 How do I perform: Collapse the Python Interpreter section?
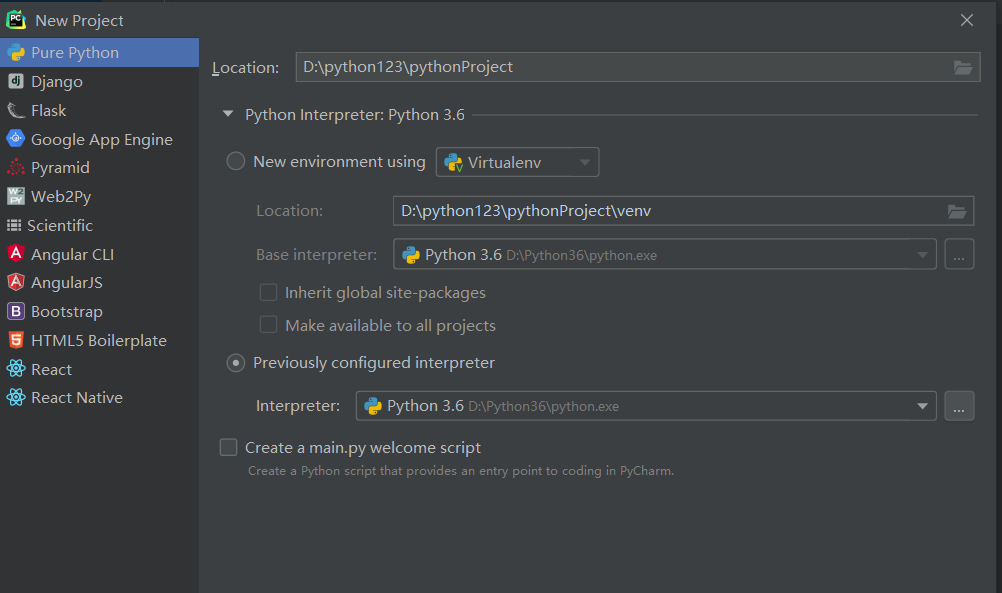[x=228, y=115]
